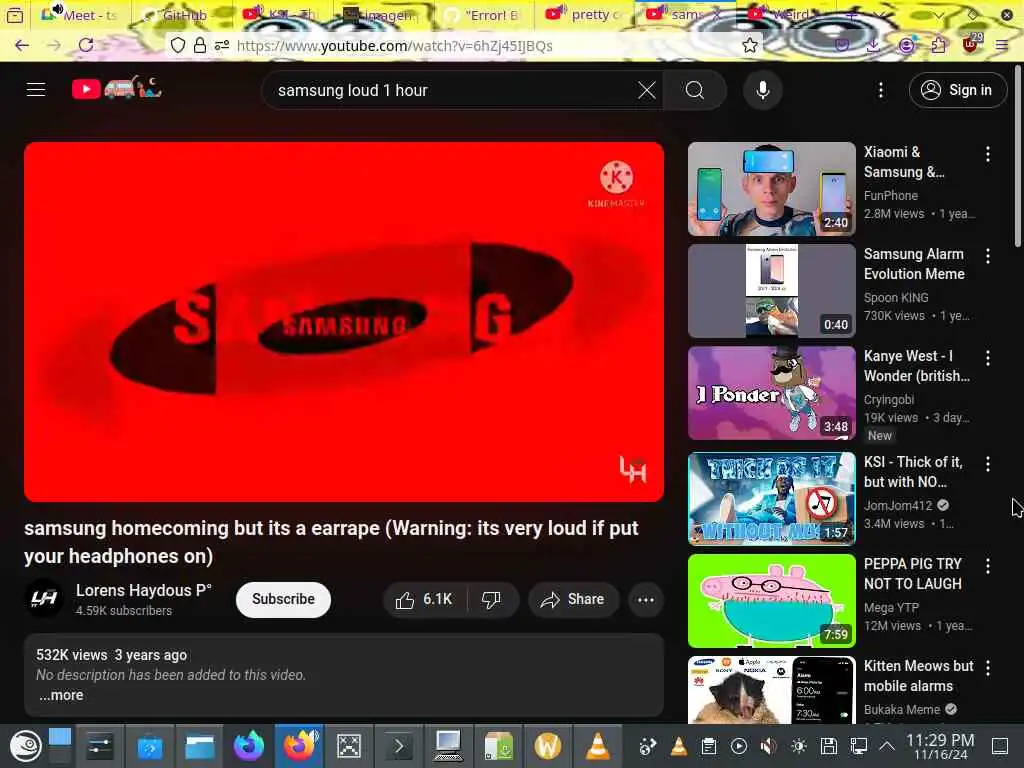This screenshot has width=1024, height=768.
Task: Expand hidden system tray icons arrow
Action: click(887, 746)
